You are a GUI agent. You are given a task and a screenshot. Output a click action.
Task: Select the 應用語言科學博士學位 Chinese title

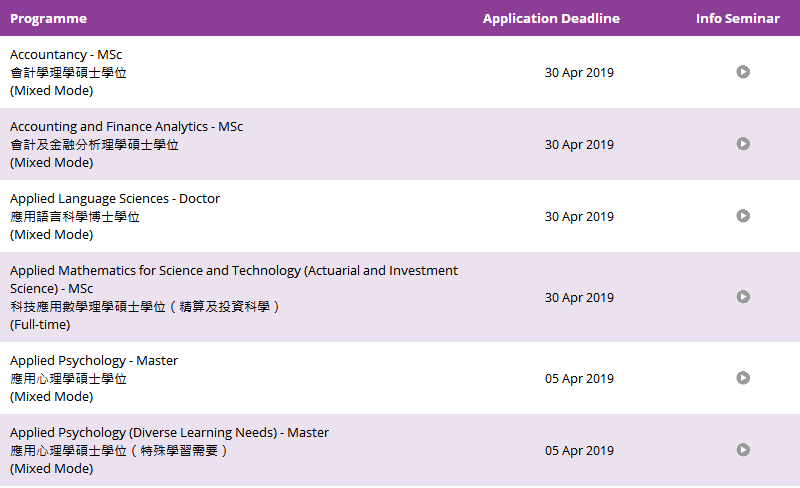tap(75, 217)
